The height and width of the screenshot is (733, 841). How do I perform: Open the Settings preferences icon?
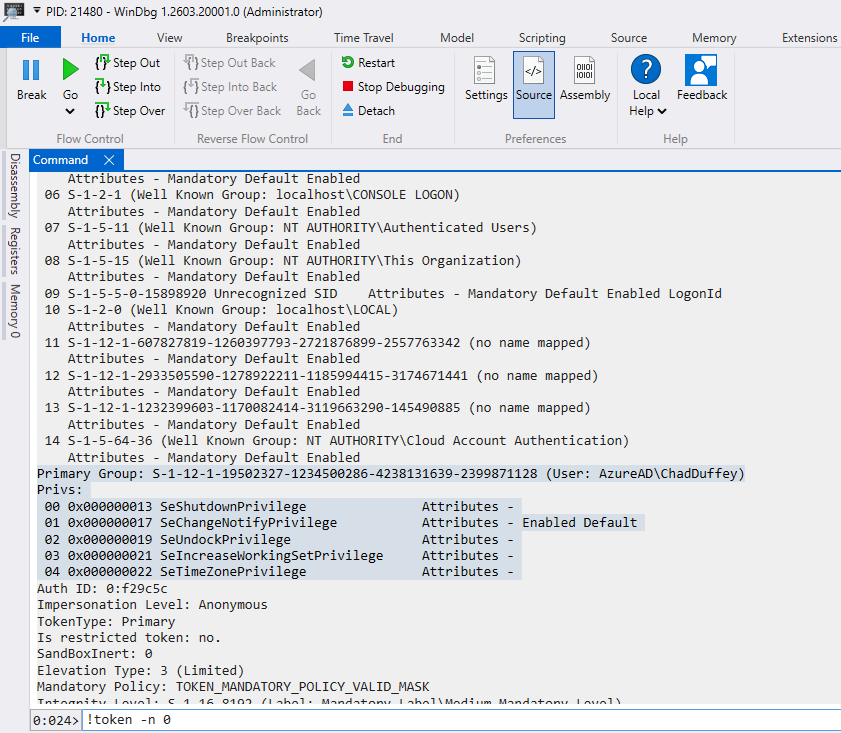[485, 70]
